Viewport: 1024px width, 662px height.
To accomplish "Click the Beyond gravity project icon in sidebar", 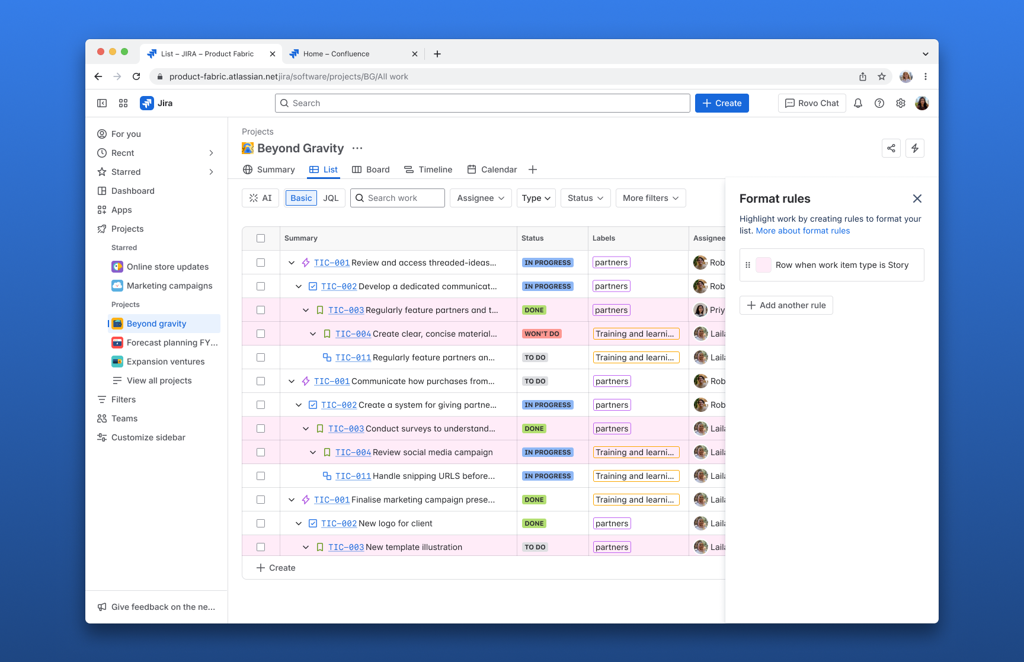I will pos(117,323).
